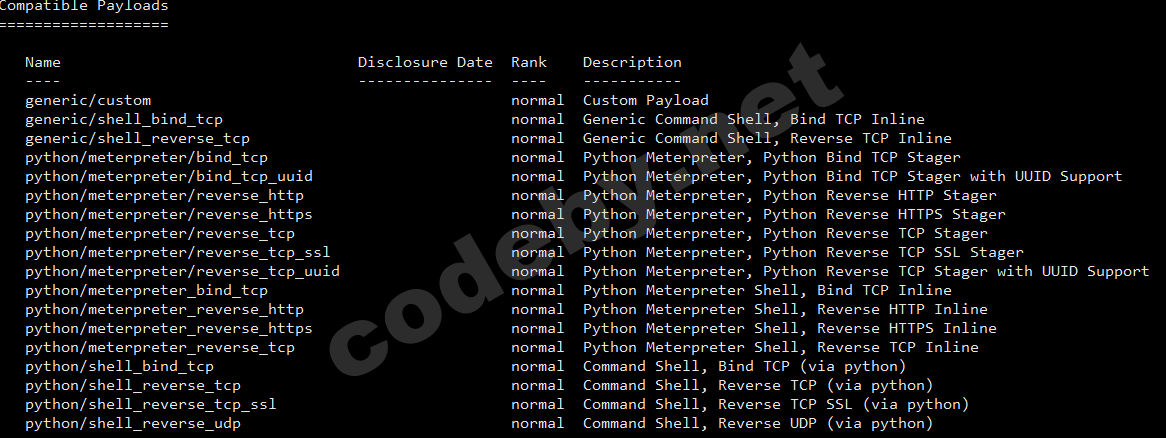This screenshot has height=438, width=1166.
Task: Click python/shell_reverse_tcp_ssl payload name
Action: click(151, 404)
